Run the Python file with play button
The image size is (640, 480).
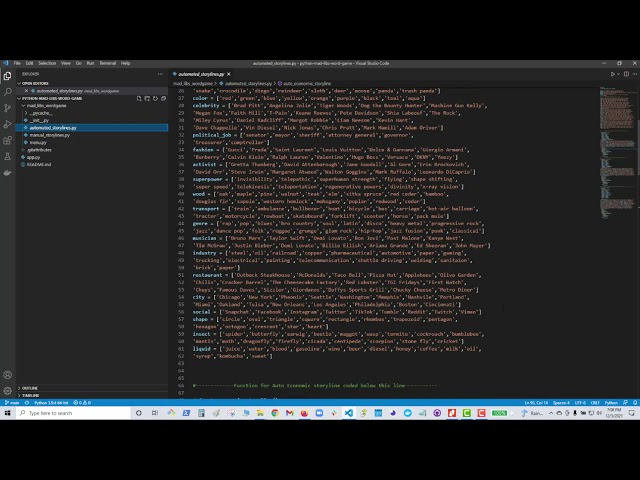click(612, 74)
